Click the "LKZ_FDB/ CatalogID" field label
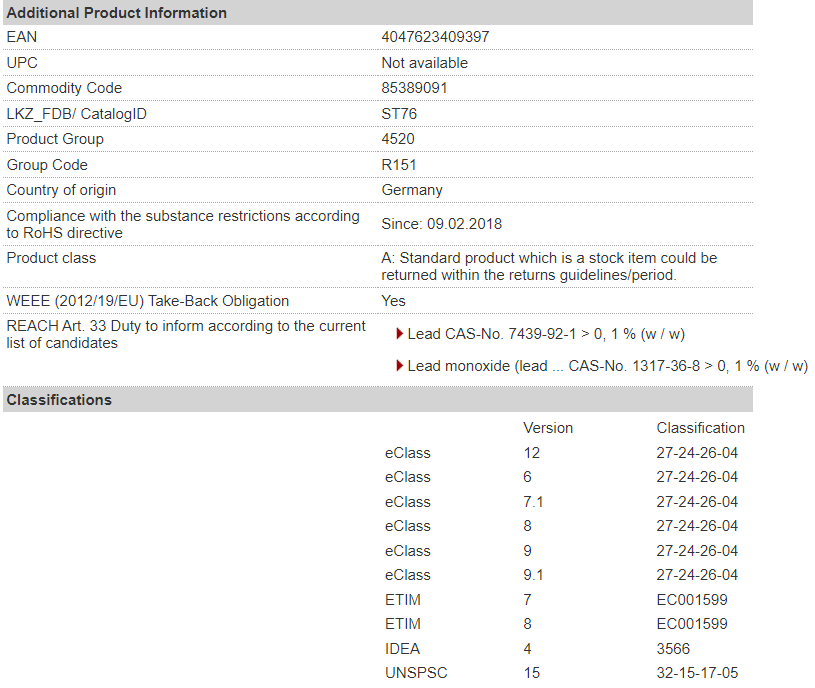 click(76, 114)
